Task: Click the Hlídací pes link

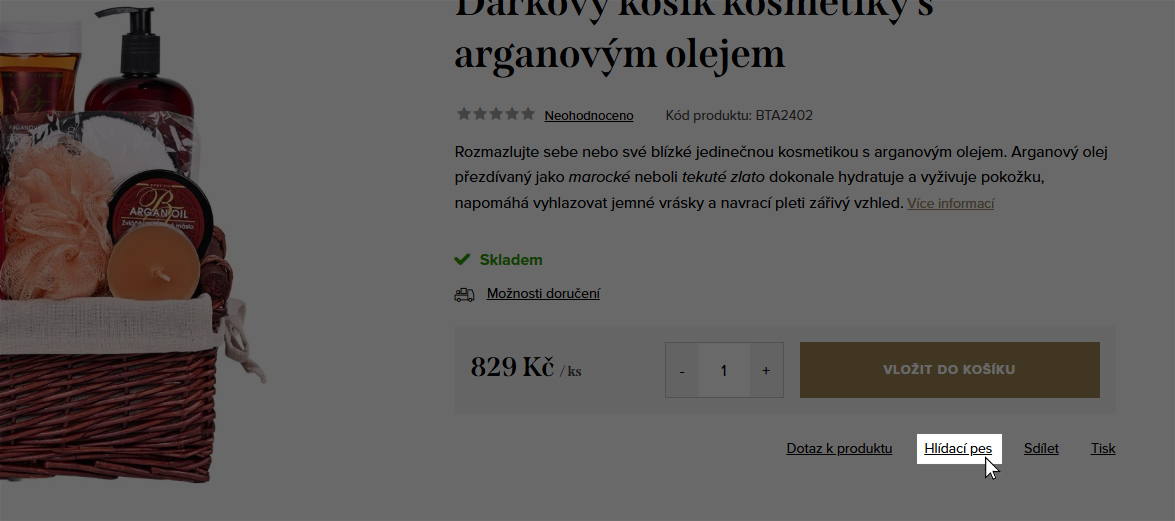Action: [x=958, y=448]
